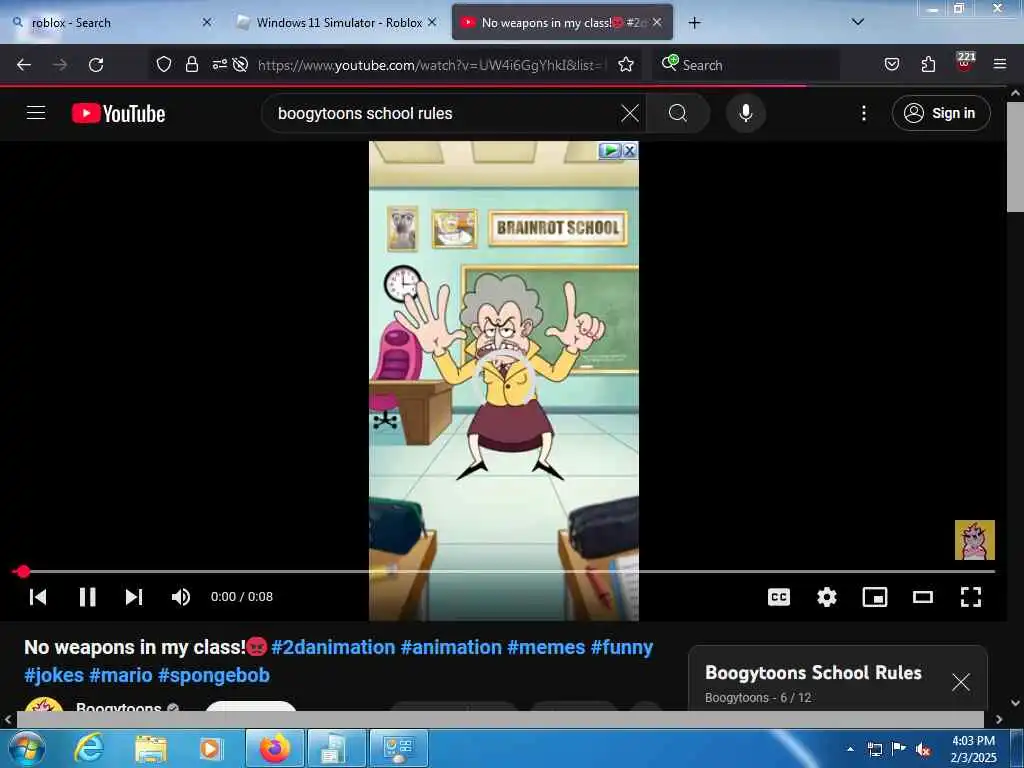Open the #spongebob hashtag link
The image size is (1024, 768).
pos(214,675)
